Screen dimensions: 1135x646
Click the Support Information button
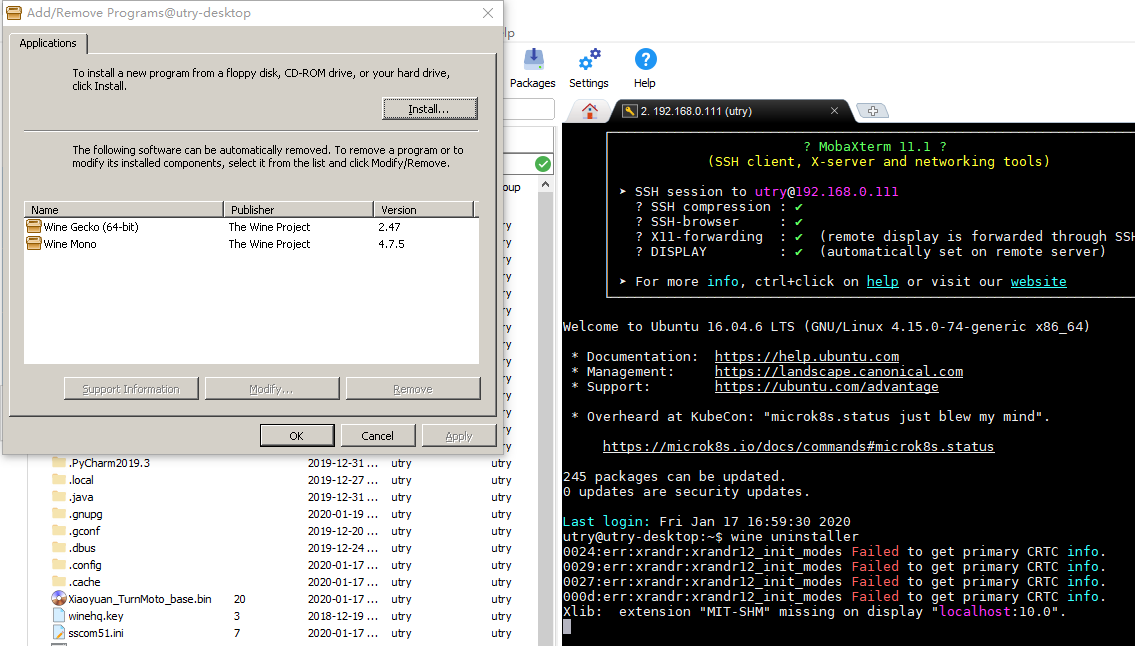tap(131, 389)
